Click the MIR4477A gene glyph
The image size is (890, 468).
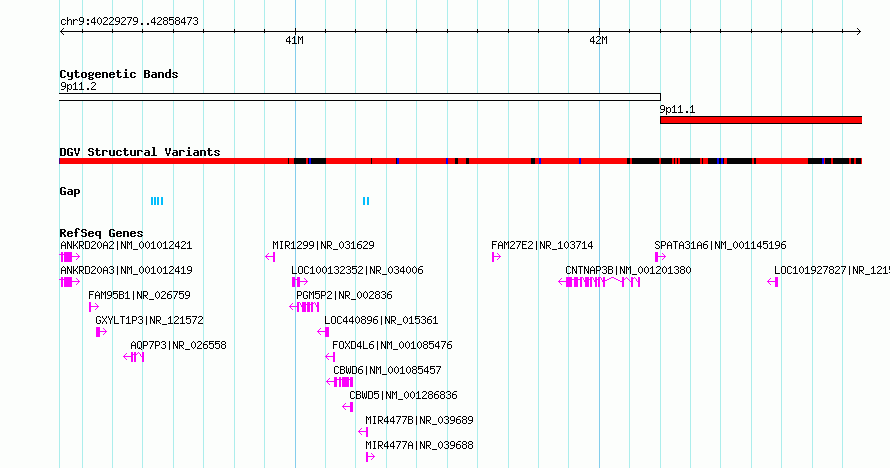370,457
